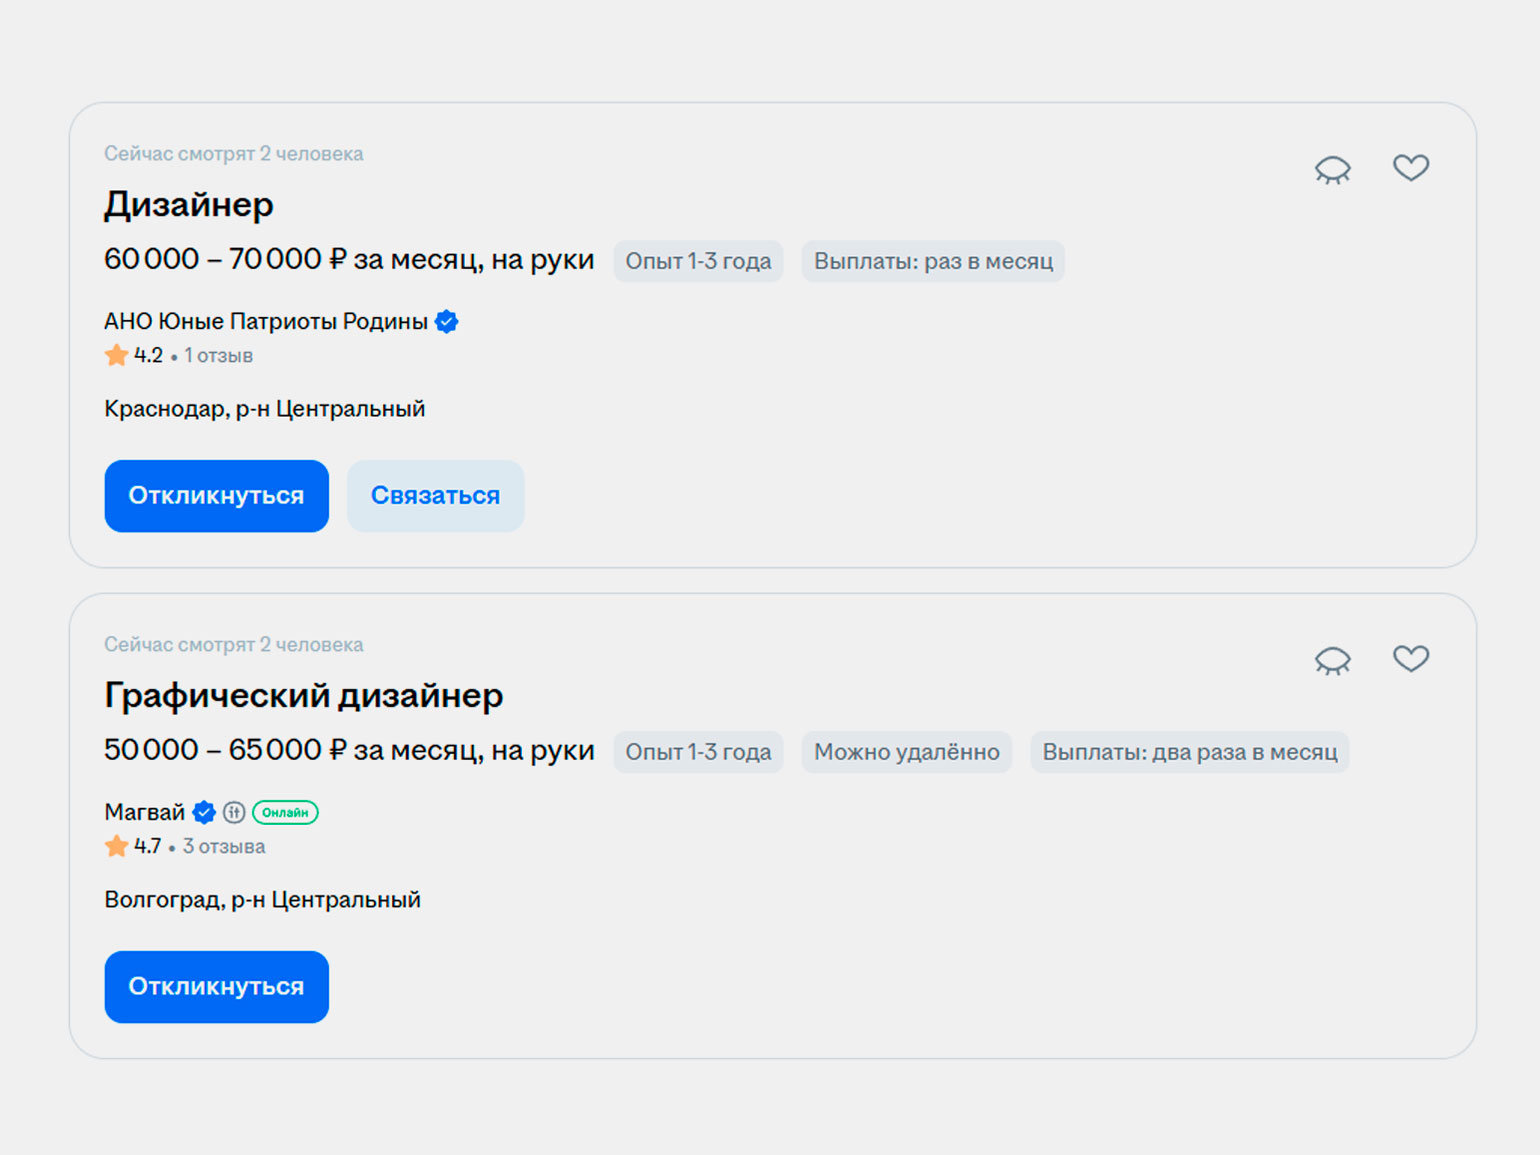Click verified badge next to АНО Юные Патриоты Родины
The image size is (1540, 1155).
point(447,322)
